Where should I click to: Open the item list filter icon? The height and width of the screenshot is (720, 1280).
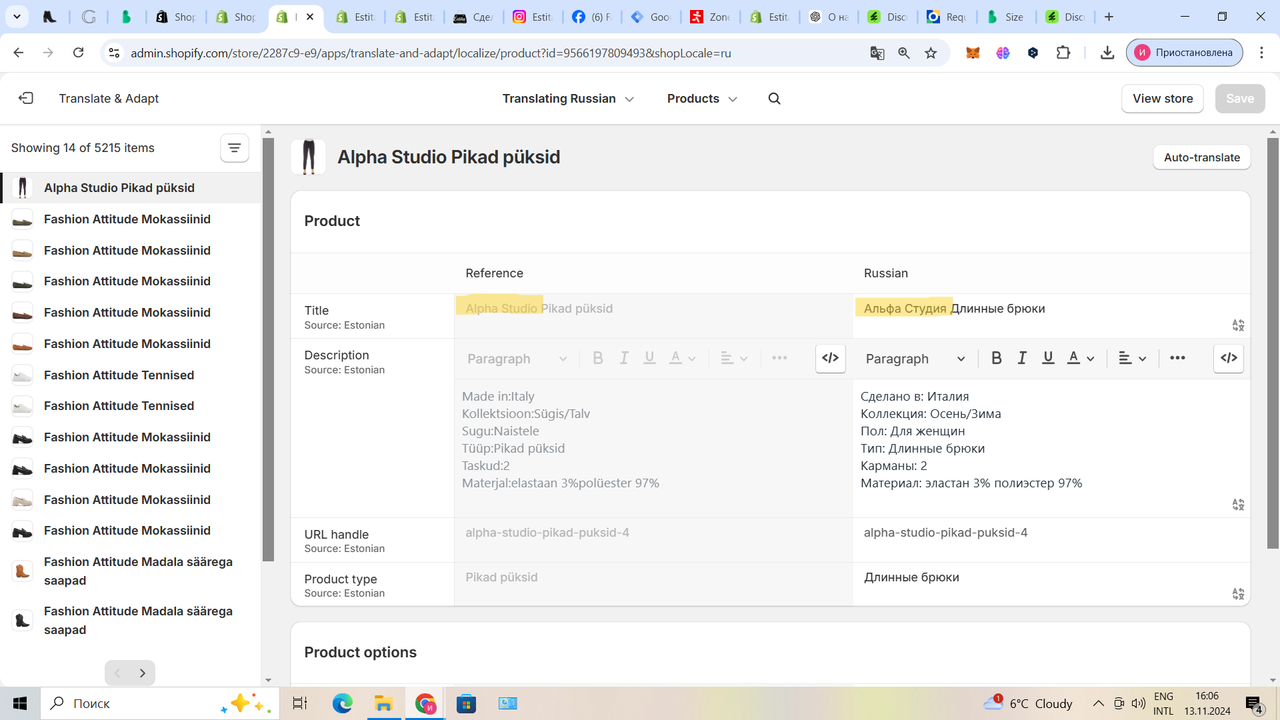(234, 148)
